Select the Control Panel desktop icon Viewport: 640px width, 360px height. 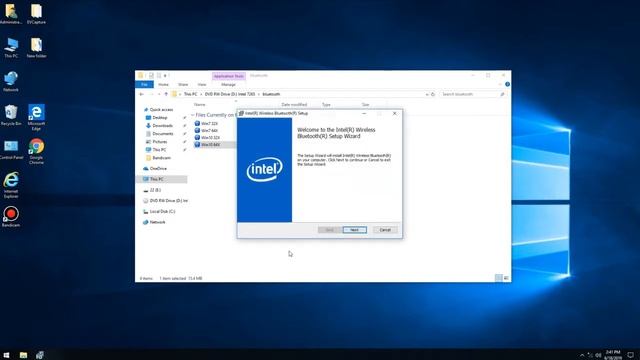click(x=11, y=149)
